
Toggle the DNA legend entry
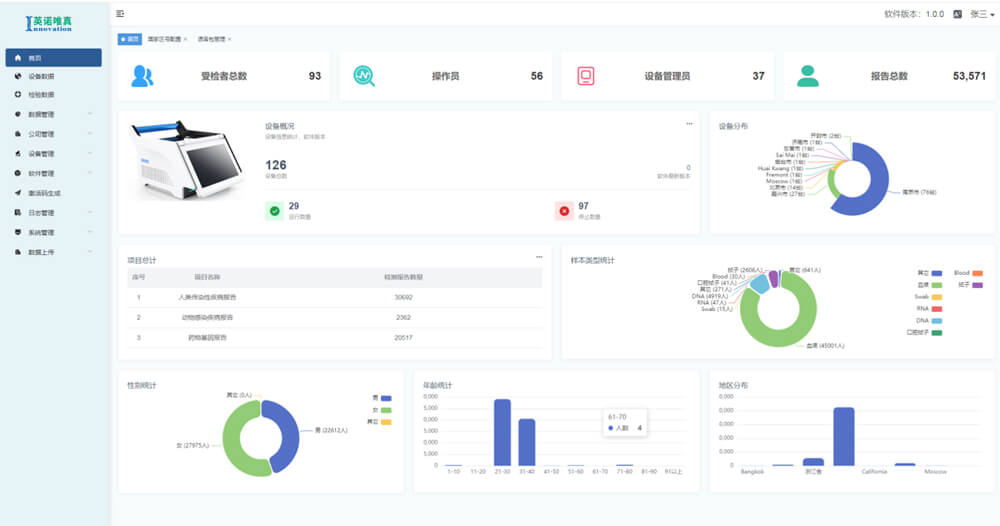tap(936, 320)
